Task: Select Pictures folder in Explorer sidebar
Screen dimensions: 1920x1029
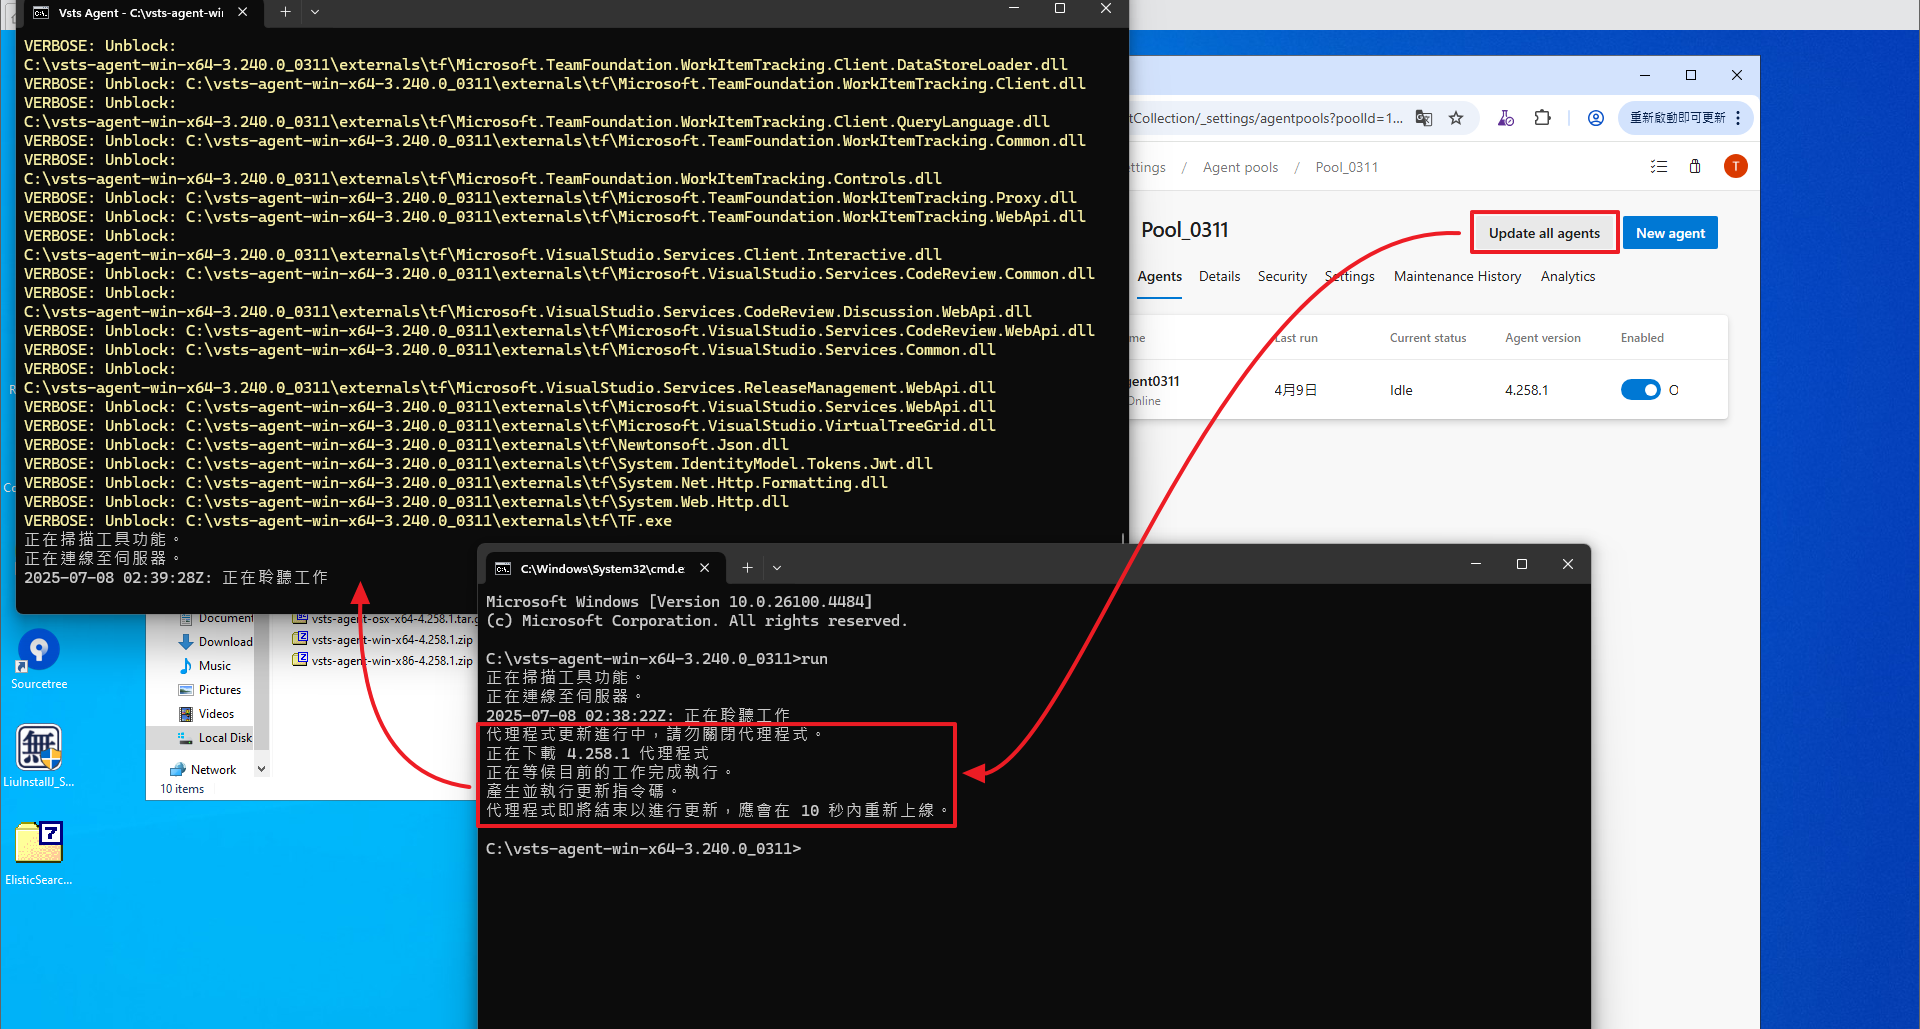Action: click(209, 690)
